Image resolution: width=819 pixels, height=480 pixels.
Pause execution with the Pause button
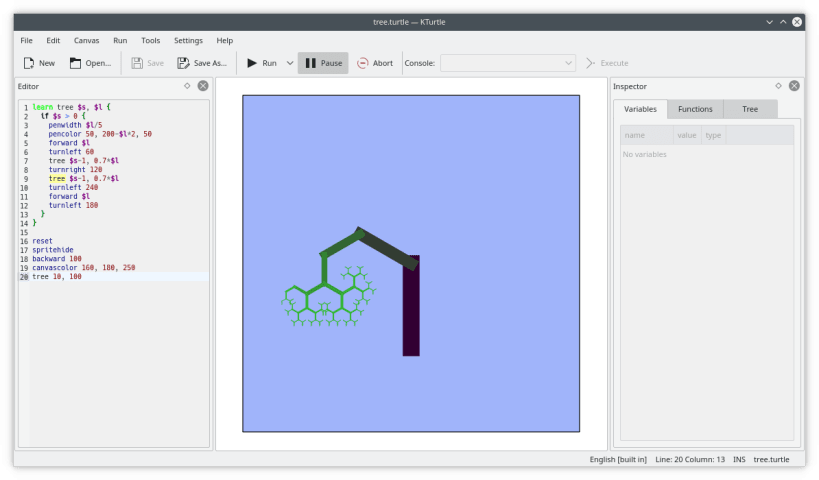(323, 63)
